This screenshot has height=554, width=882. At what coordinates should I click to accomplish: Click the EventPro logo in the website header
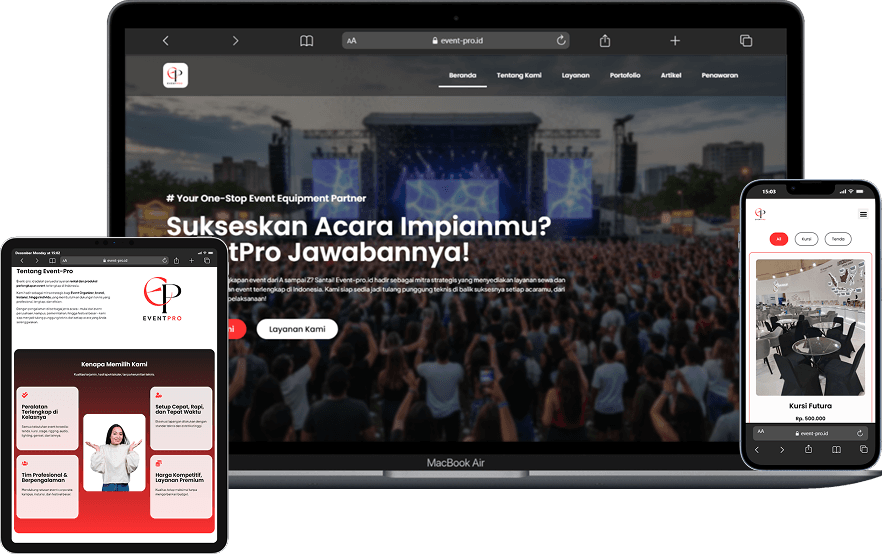click(x=175, y=76)
